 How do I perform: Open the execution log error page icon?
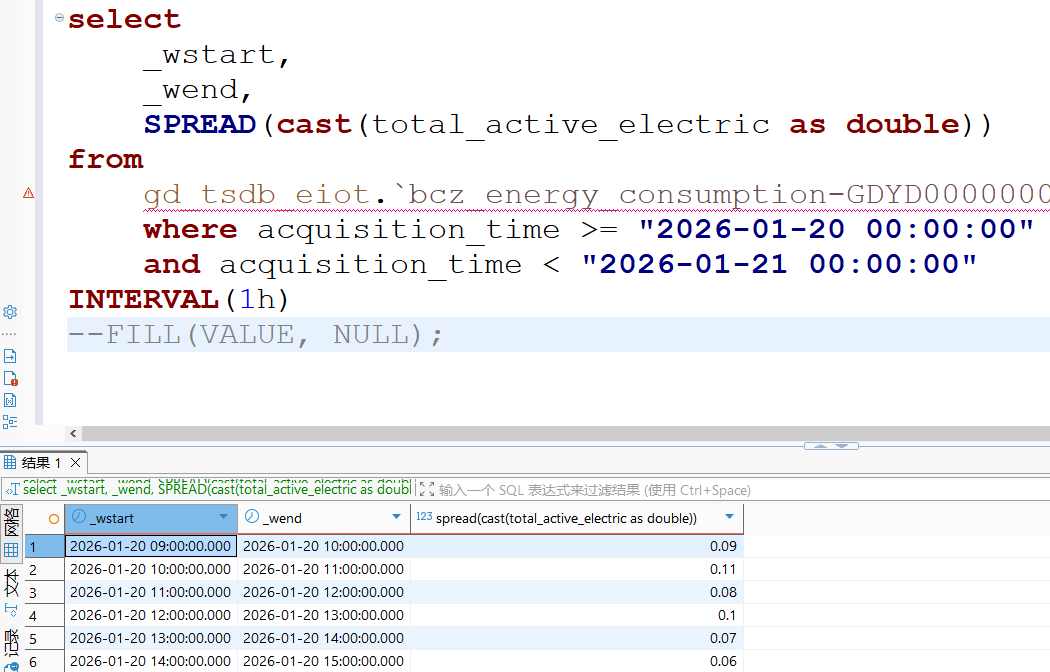(10, 378)
